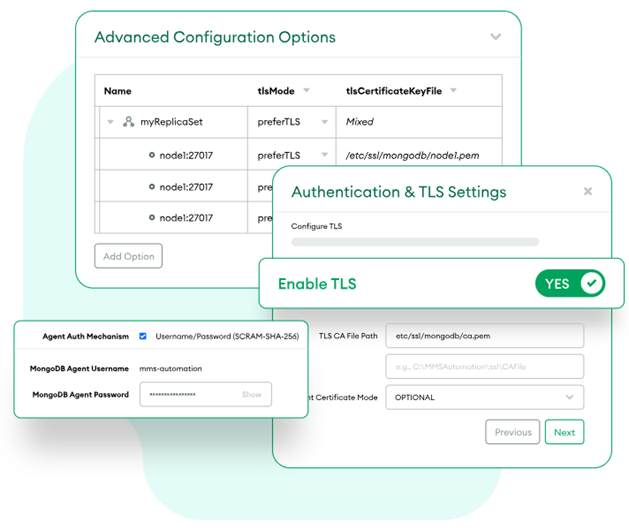The width and height of the screenshot is (629, 530).
Task: Click the Previous button
Action: (512, 432)
